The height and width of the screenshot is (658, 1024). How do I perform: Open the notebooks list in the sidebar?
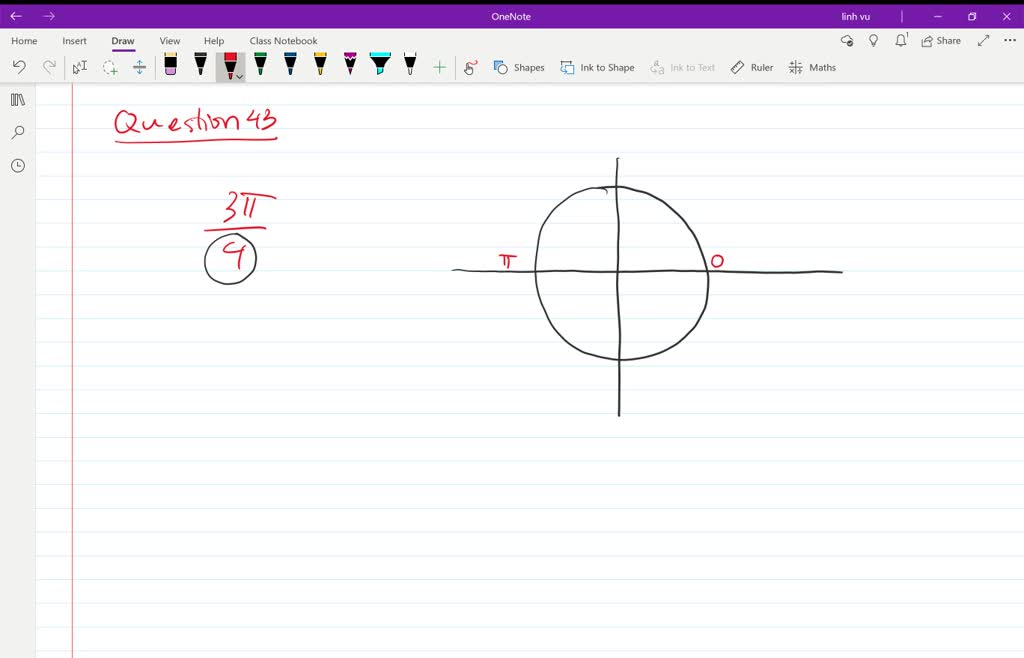17,99
